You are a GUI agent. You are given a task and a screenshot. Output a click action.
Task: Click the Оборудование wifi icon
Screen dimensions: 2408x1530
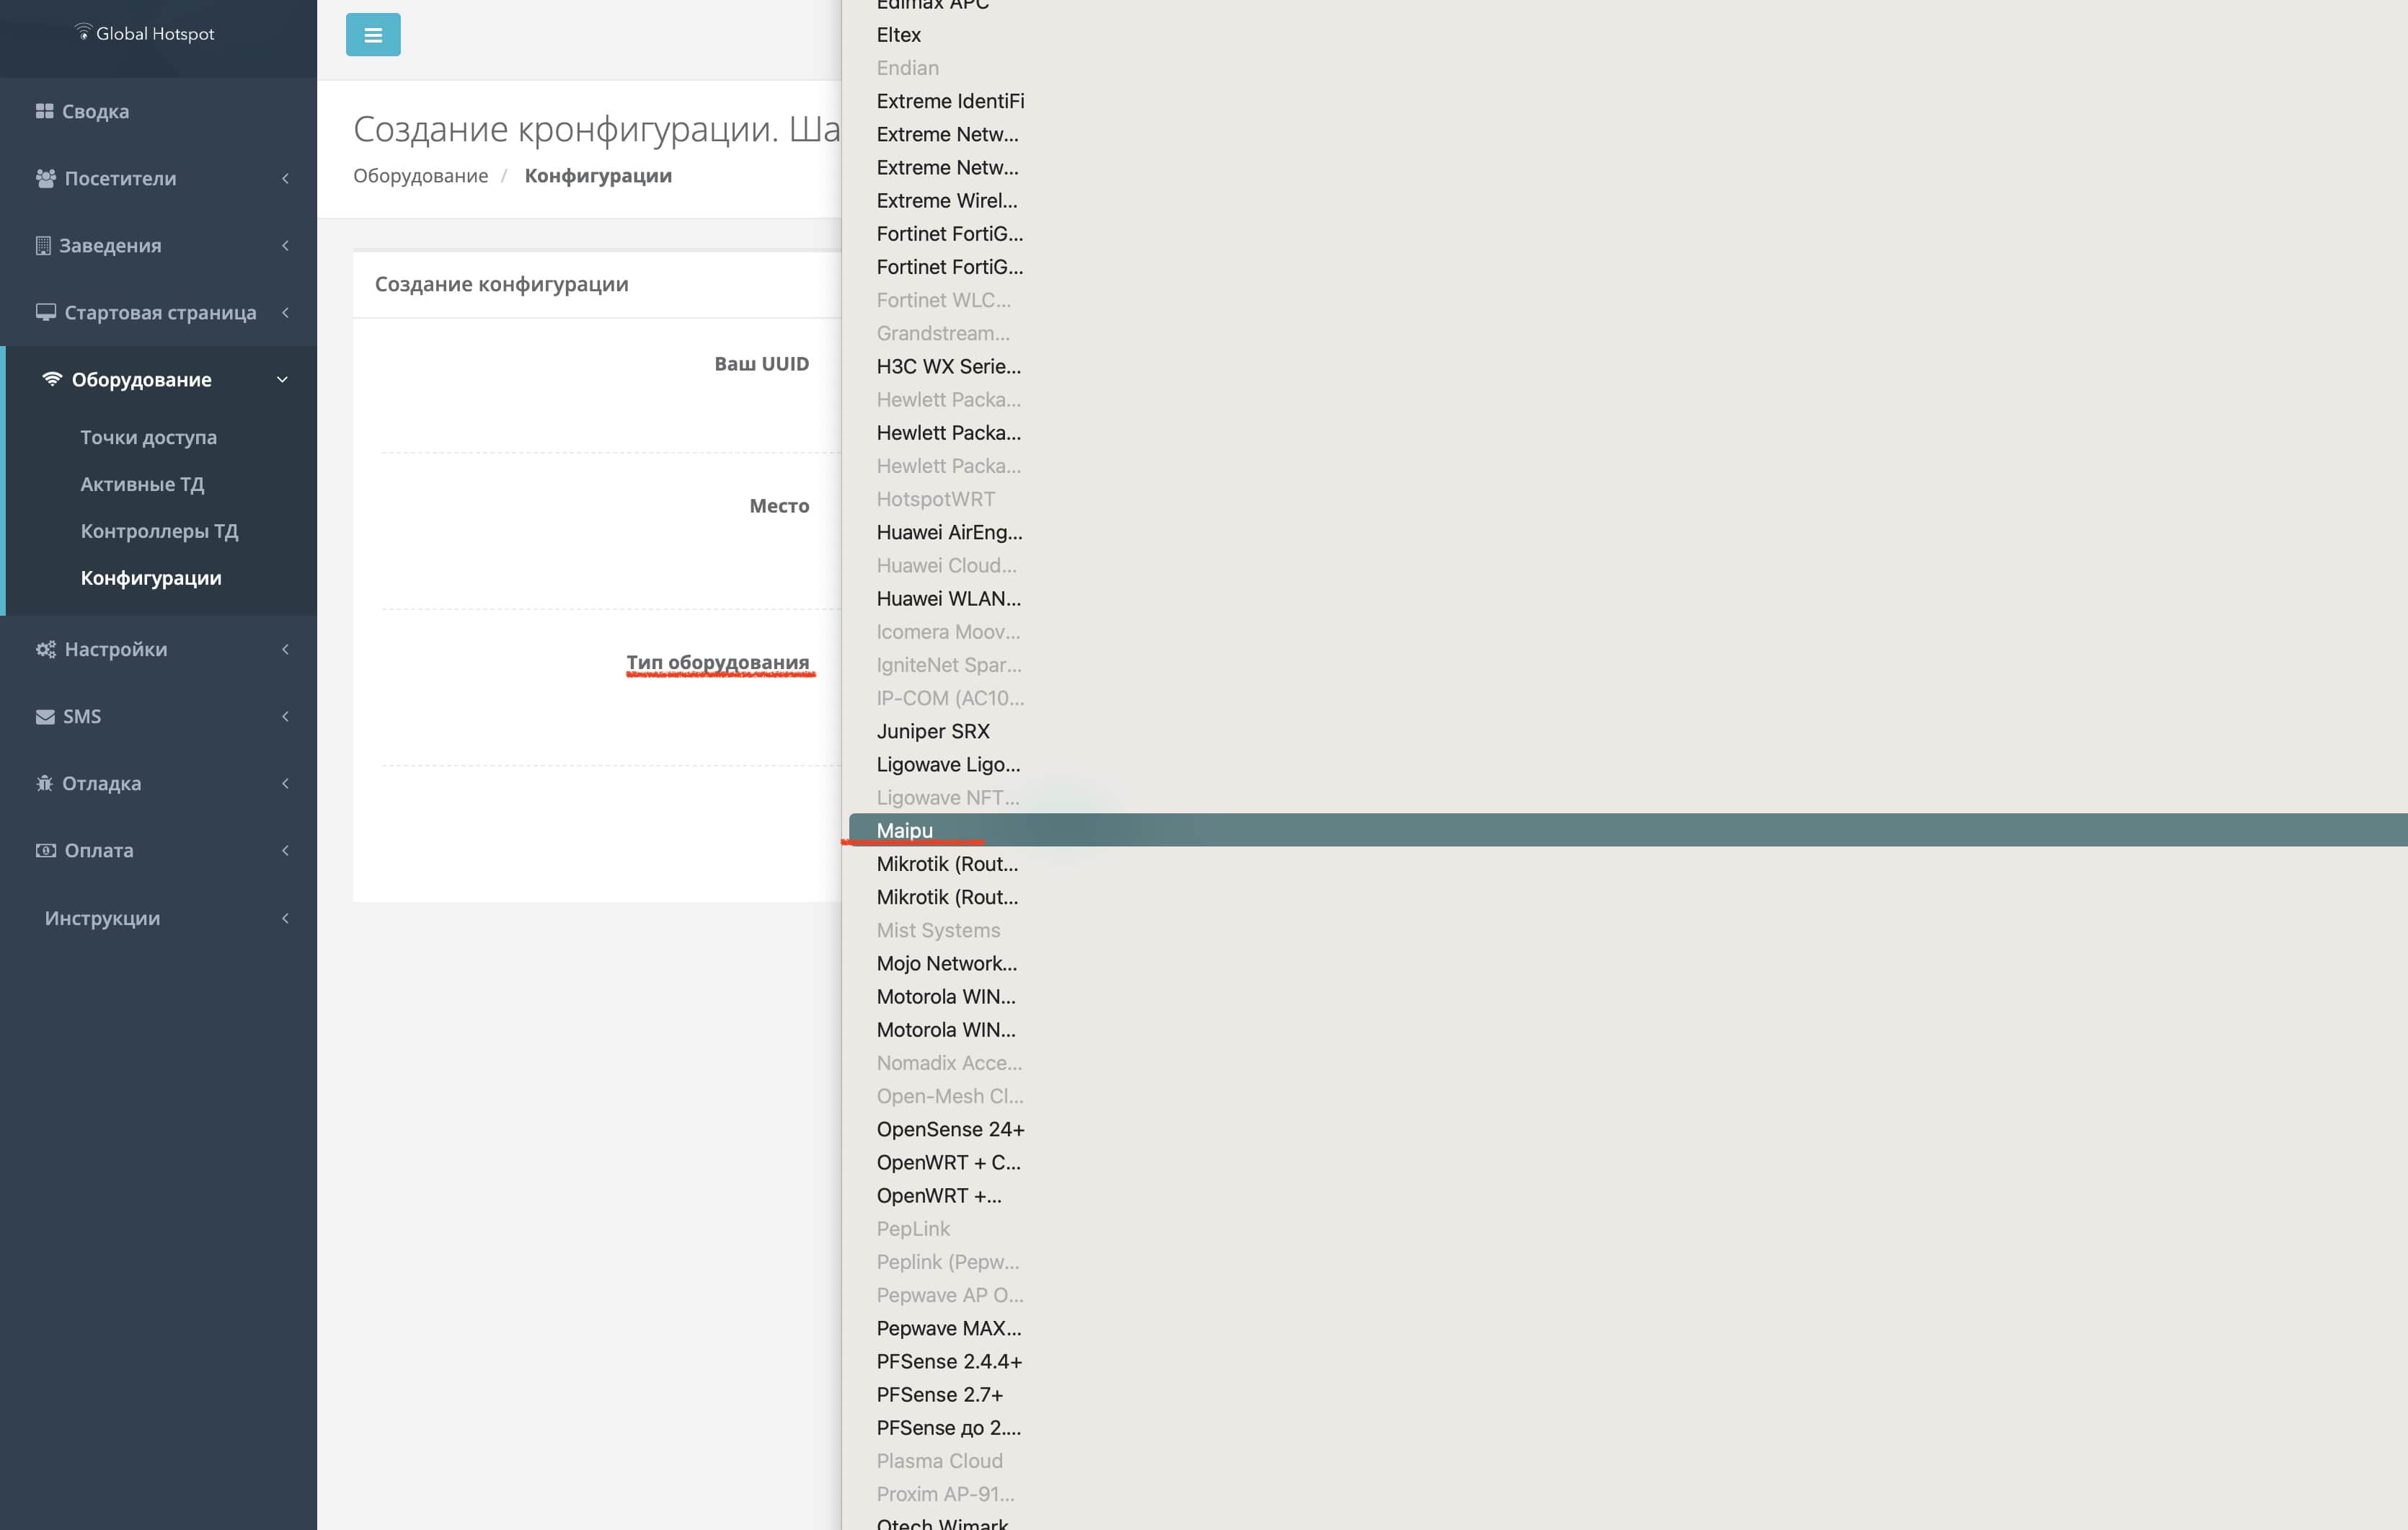pos(52,379)
